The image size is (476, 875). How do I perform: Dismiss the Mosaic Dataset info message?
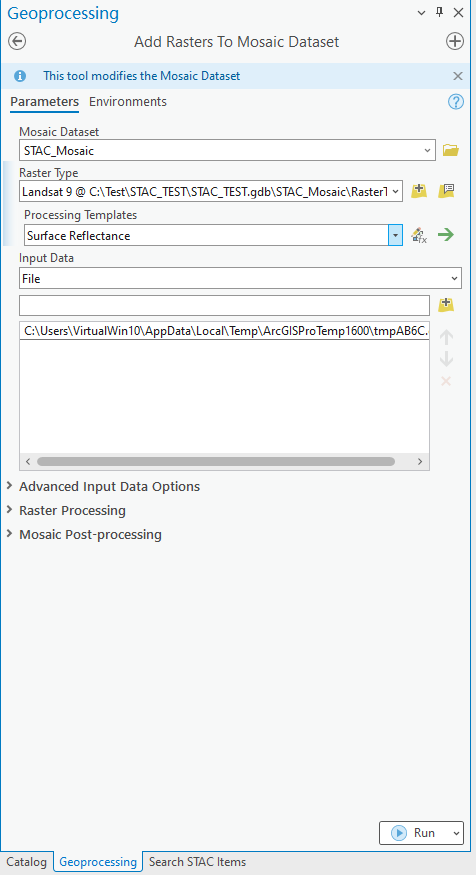(x=458, y=76)
